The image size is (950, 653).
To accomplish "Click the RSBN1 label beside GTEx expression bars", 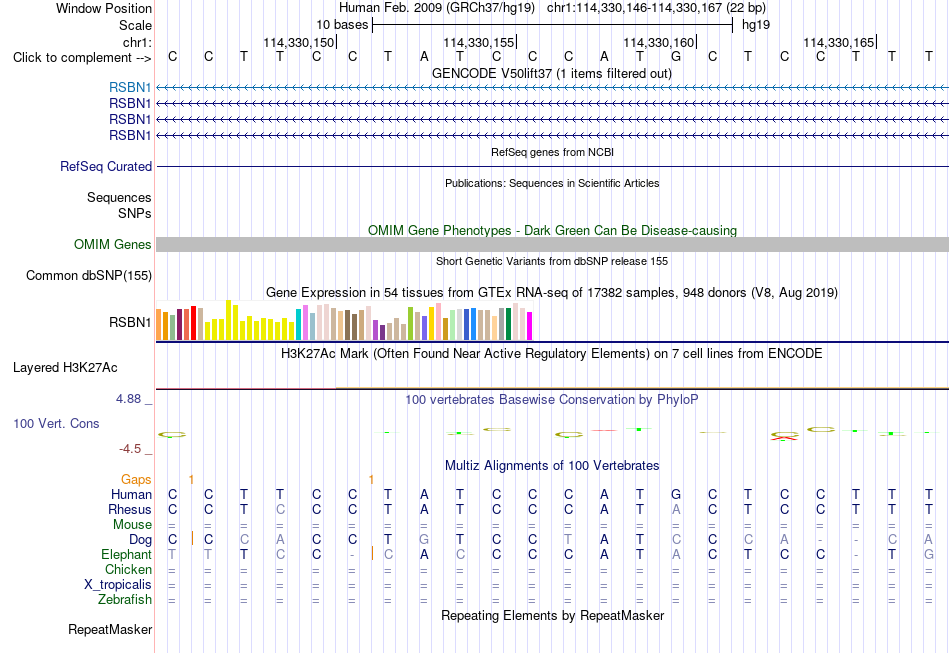I will [x=130, y=322].
